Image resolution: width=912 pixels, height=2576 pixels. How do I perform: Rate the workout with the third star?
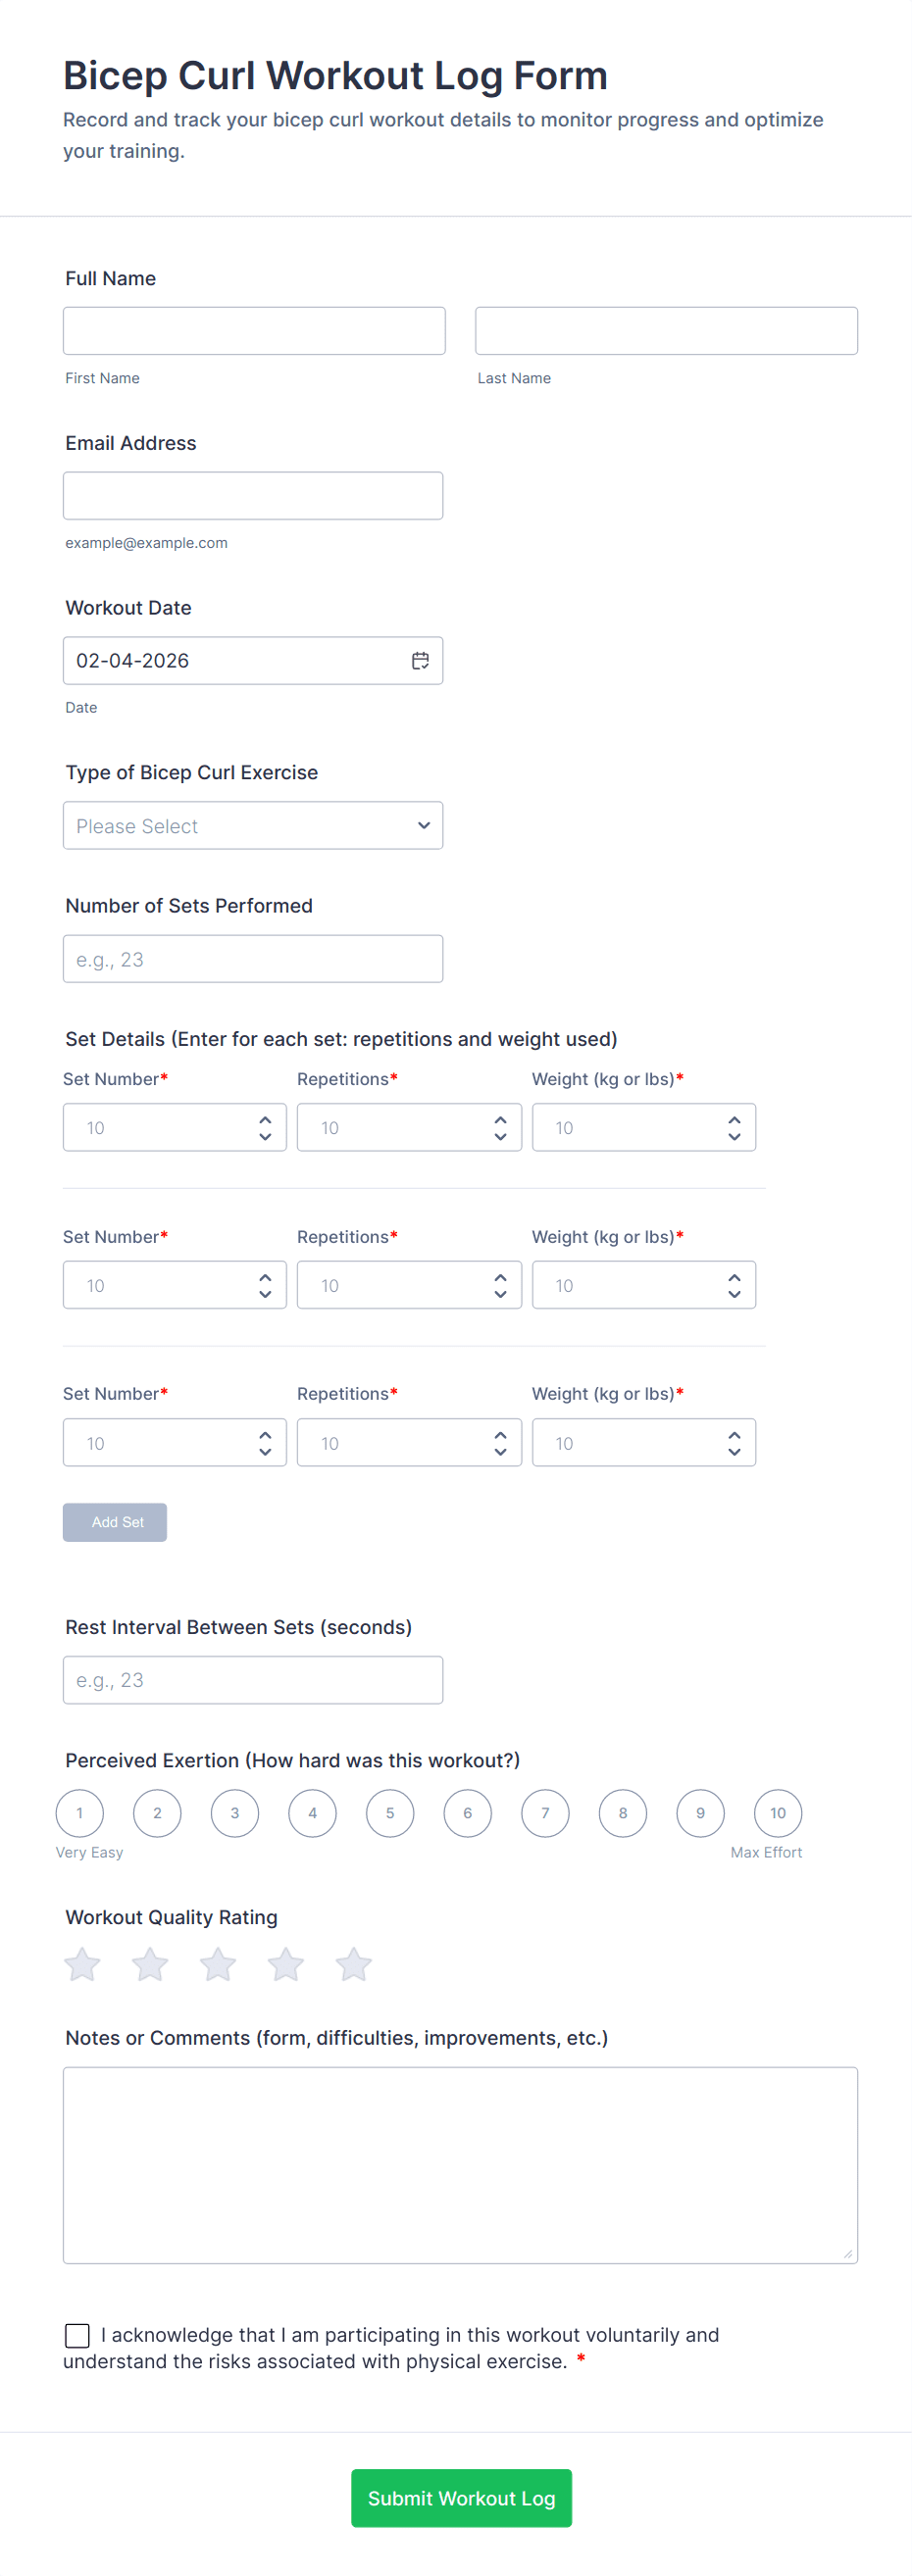[217, 1964]
